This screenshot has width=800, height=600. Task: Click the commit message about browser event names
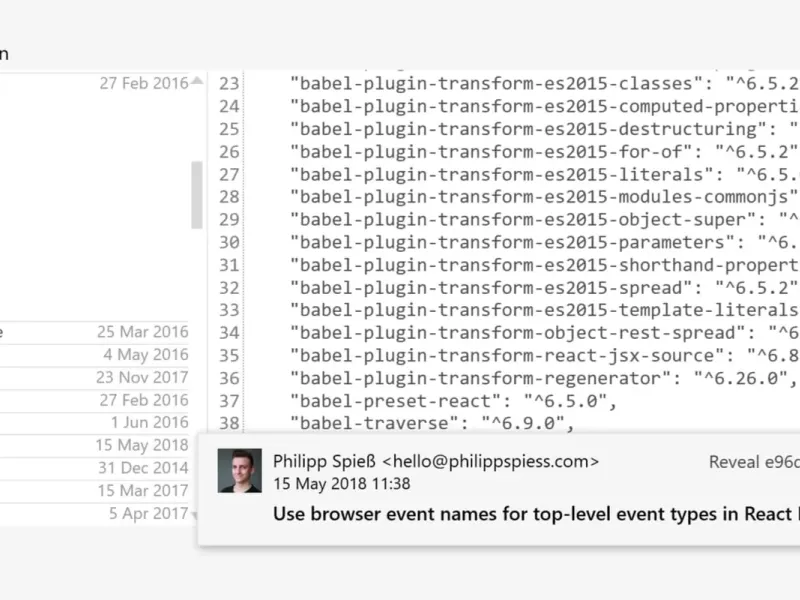536,514
